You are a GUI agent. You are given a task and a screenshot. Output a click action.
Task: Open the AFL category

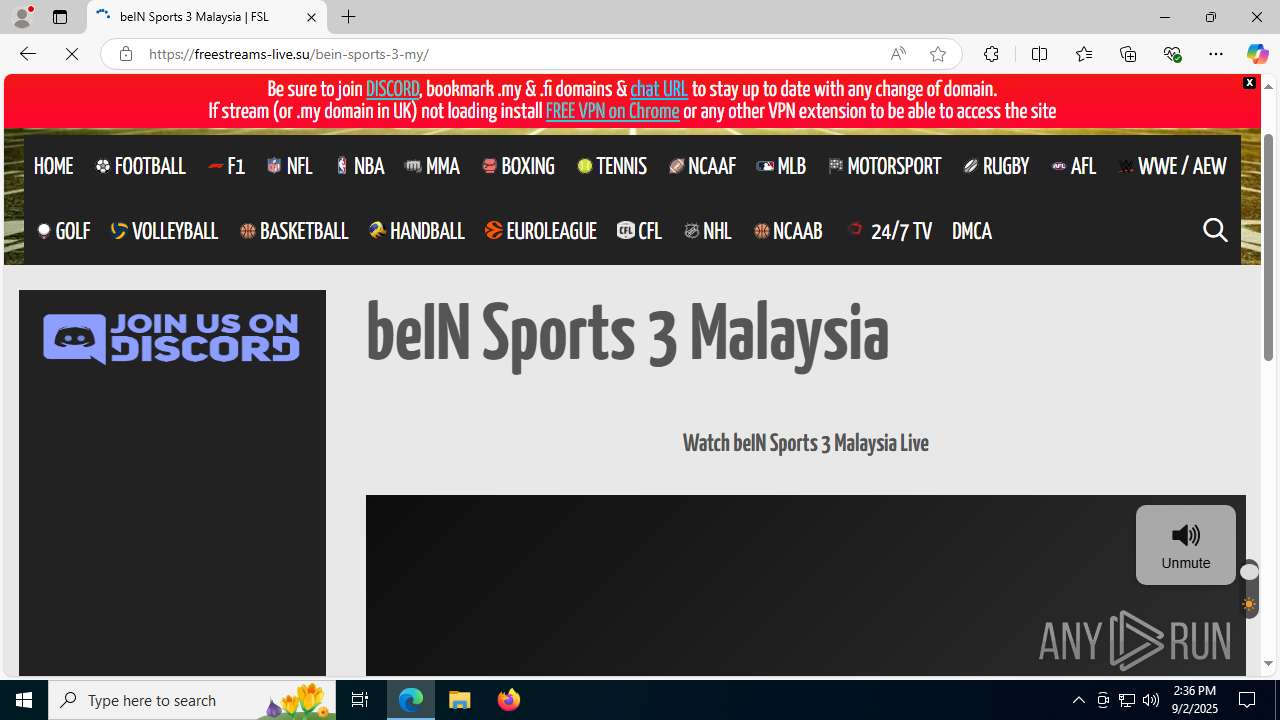click(1074, 166)
